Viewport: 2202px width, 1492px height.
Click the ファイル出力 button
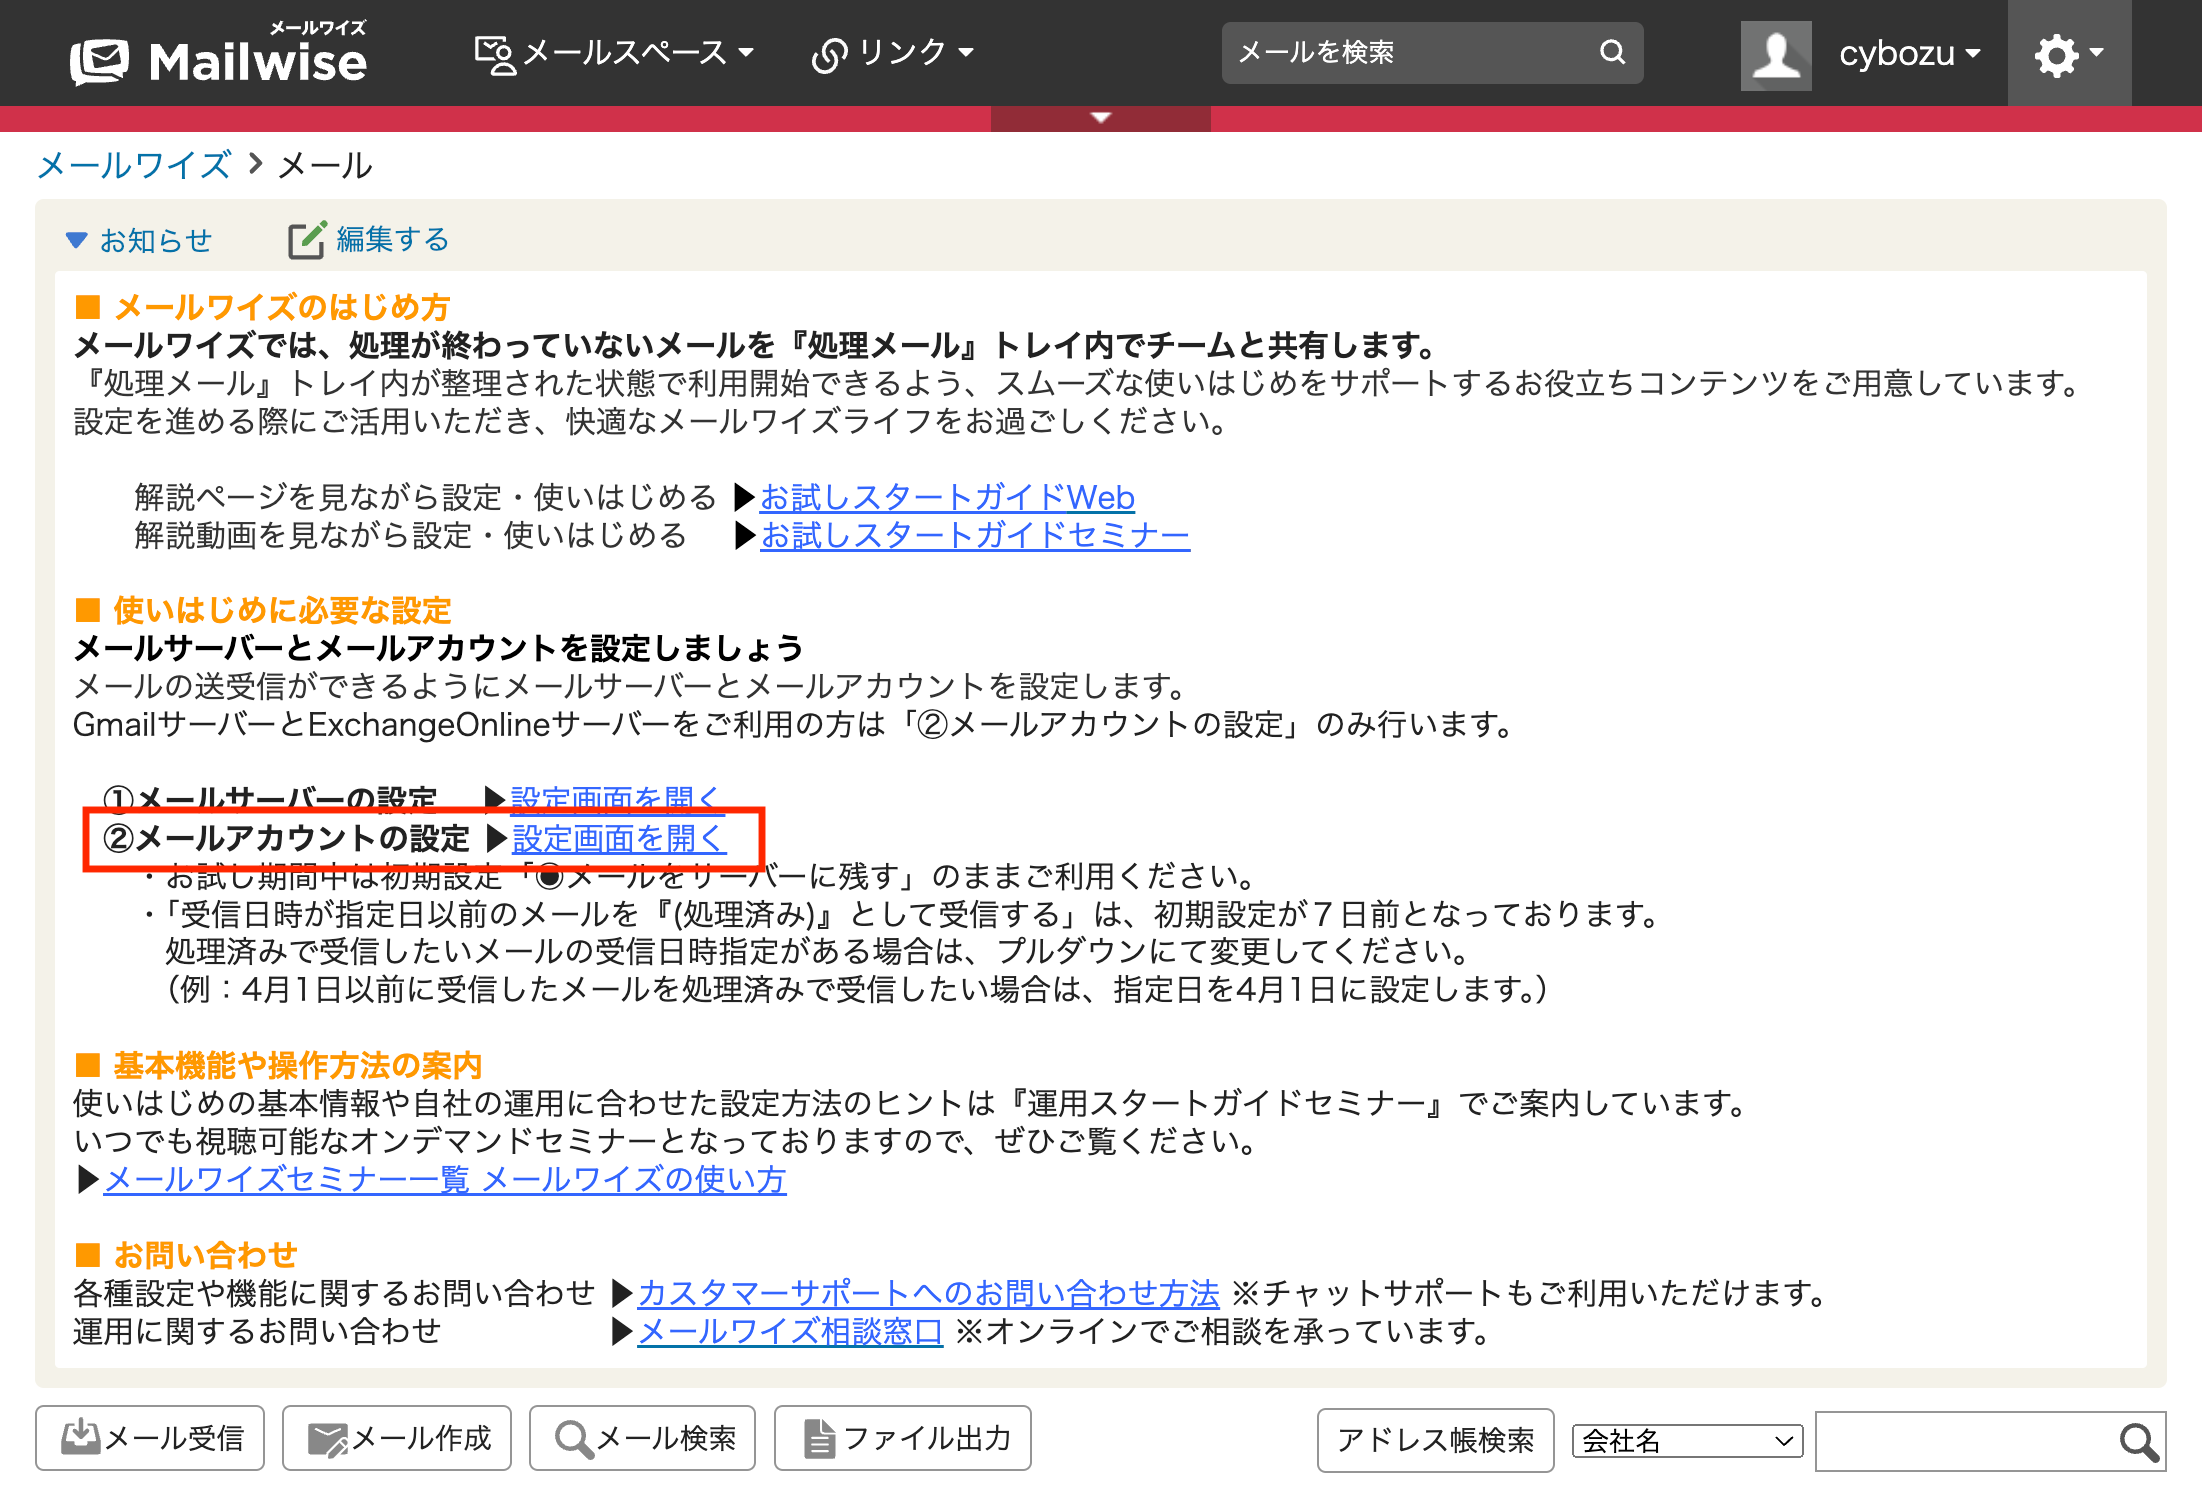tap(903, 1438)
